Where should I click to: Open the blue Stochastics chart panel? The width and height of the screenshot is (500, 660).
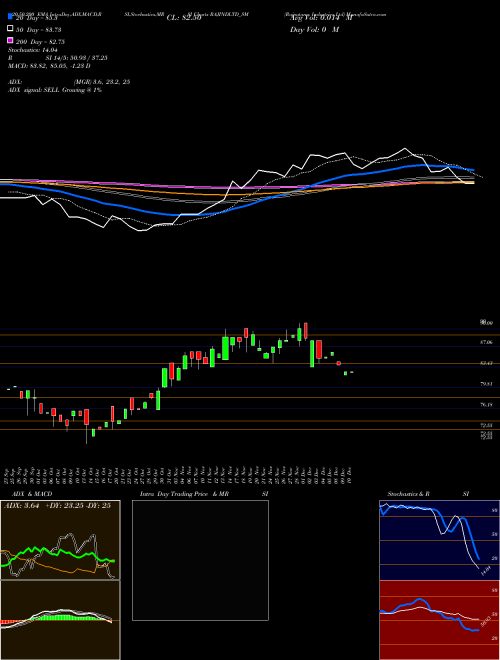[x=439, y=540]
